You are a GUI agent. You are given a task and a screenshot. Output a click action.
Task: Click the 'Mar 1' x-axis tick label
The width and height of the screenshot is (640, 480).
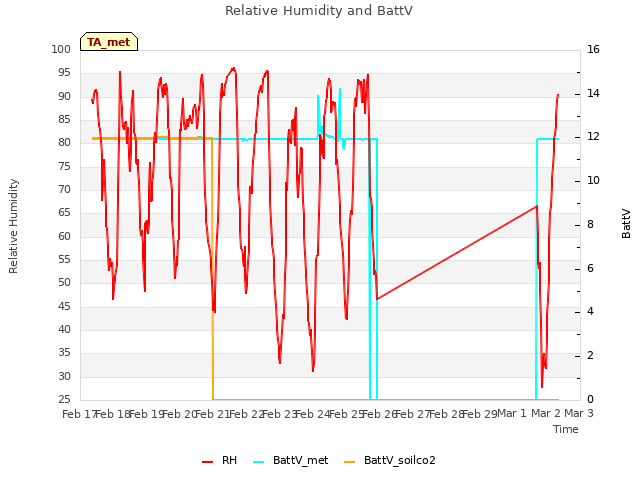click(512, 413)
